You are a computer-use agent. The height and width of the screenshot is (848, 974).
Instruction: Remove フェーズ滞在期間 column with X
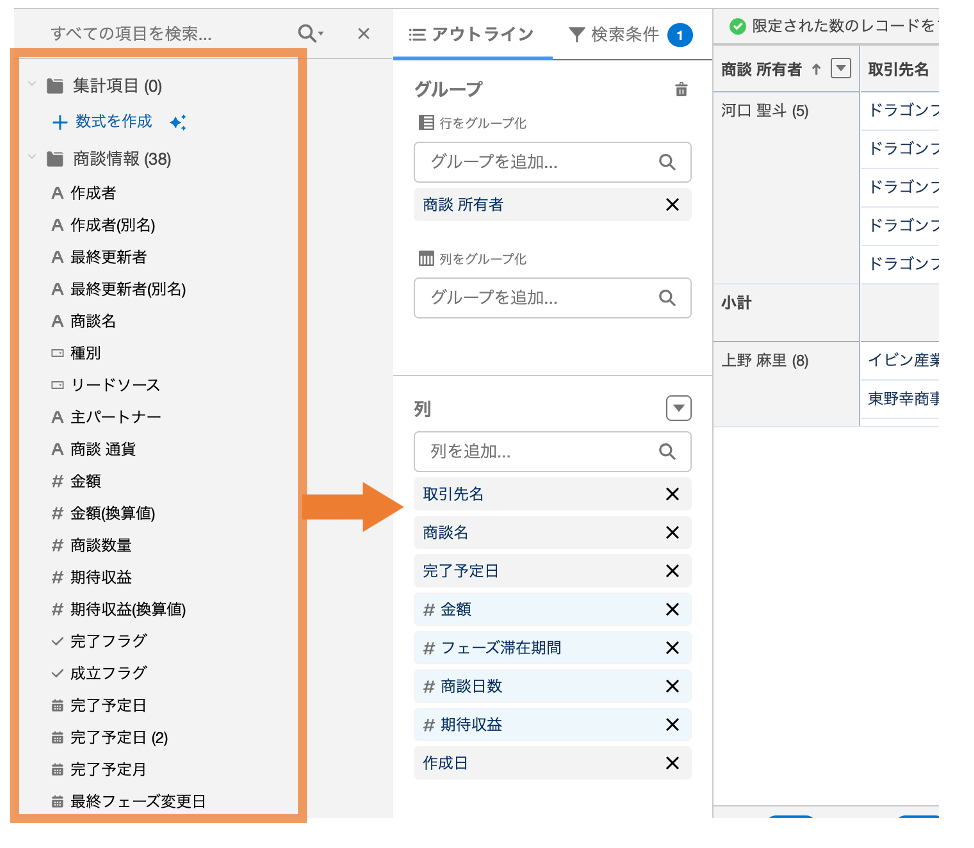672,648
